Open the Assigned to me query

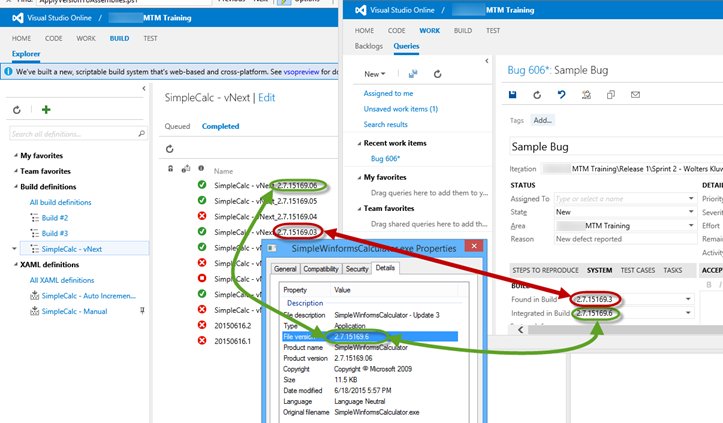point(388,93)
